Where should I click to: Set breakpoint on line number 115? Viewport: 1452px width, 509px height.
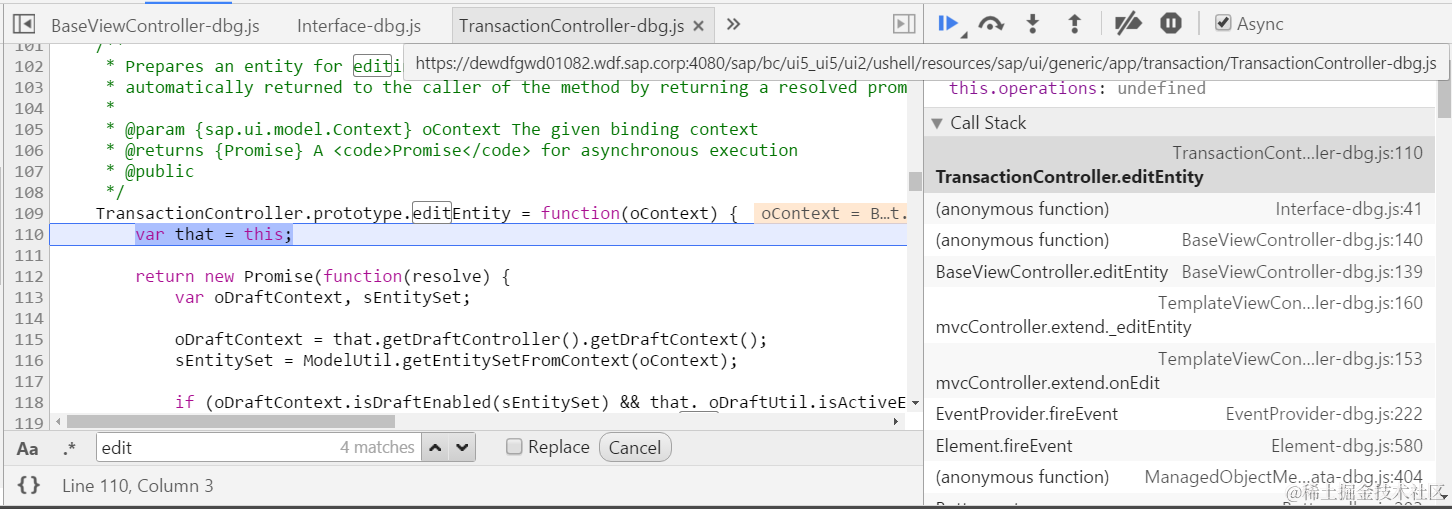(29, 339)
